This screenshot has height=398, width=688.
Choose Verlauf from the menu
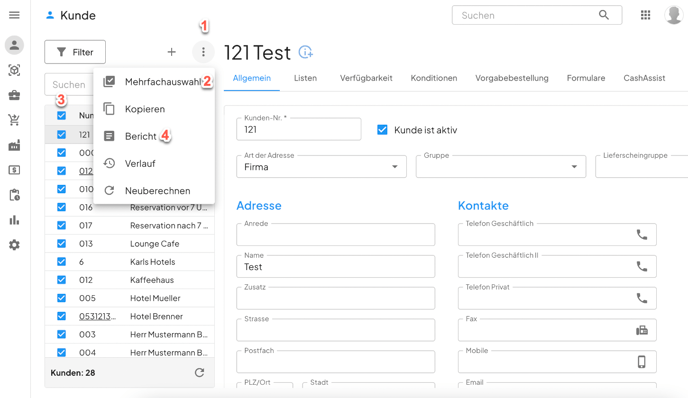[x=154, y=164]
